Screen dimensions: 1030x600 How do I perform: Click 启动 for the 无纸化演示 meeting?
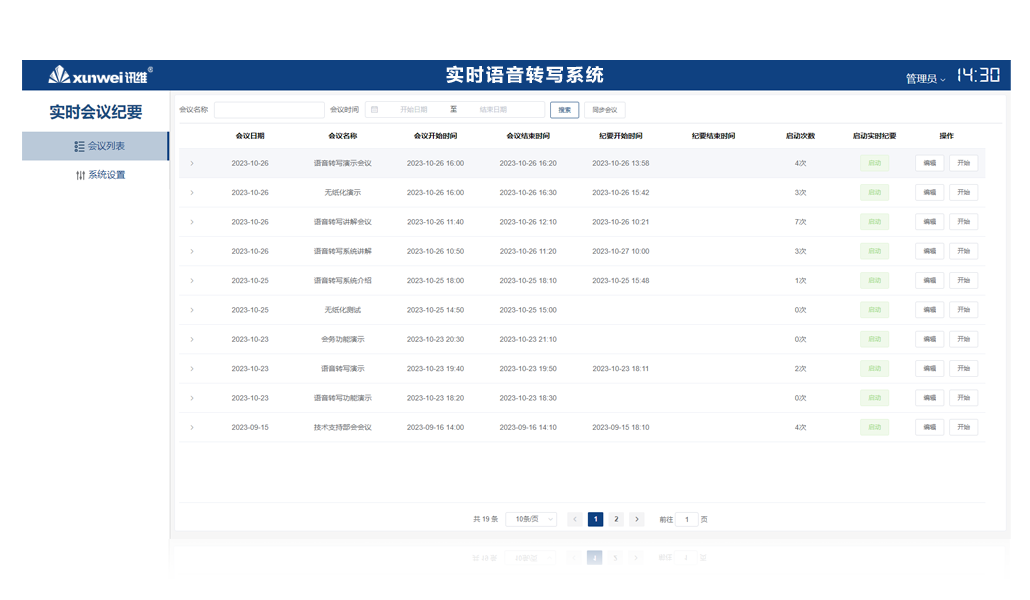(x=874, y=192)
